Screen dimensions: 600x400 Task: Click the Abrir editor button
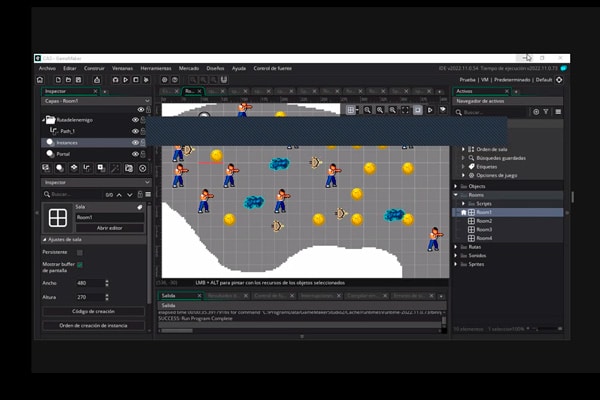[109, 228]
